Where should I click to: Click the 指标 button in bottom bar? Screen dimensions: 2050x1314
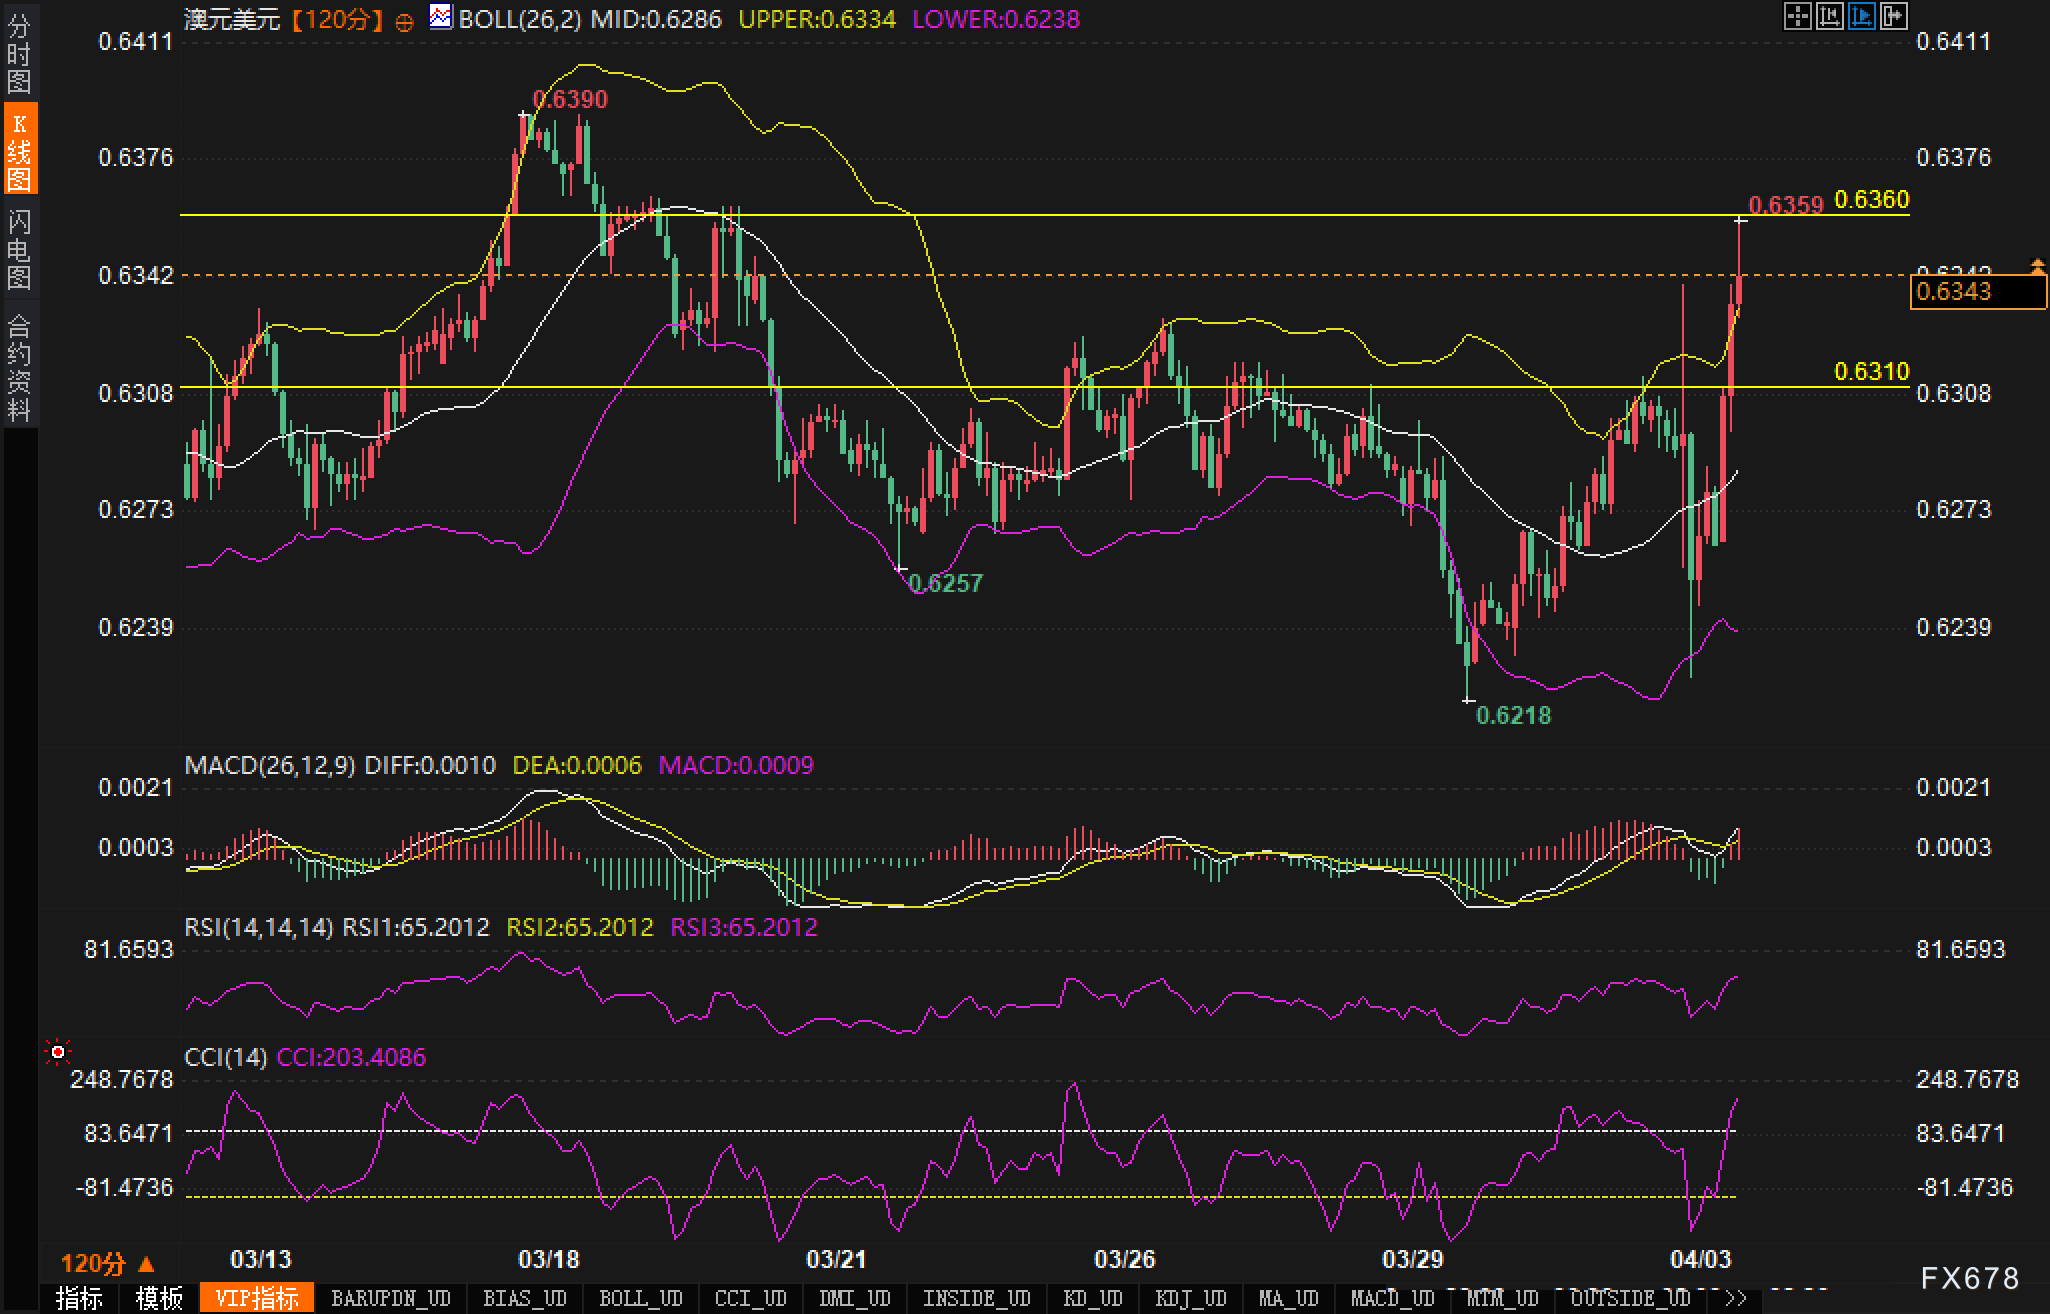click(80, 1298)
